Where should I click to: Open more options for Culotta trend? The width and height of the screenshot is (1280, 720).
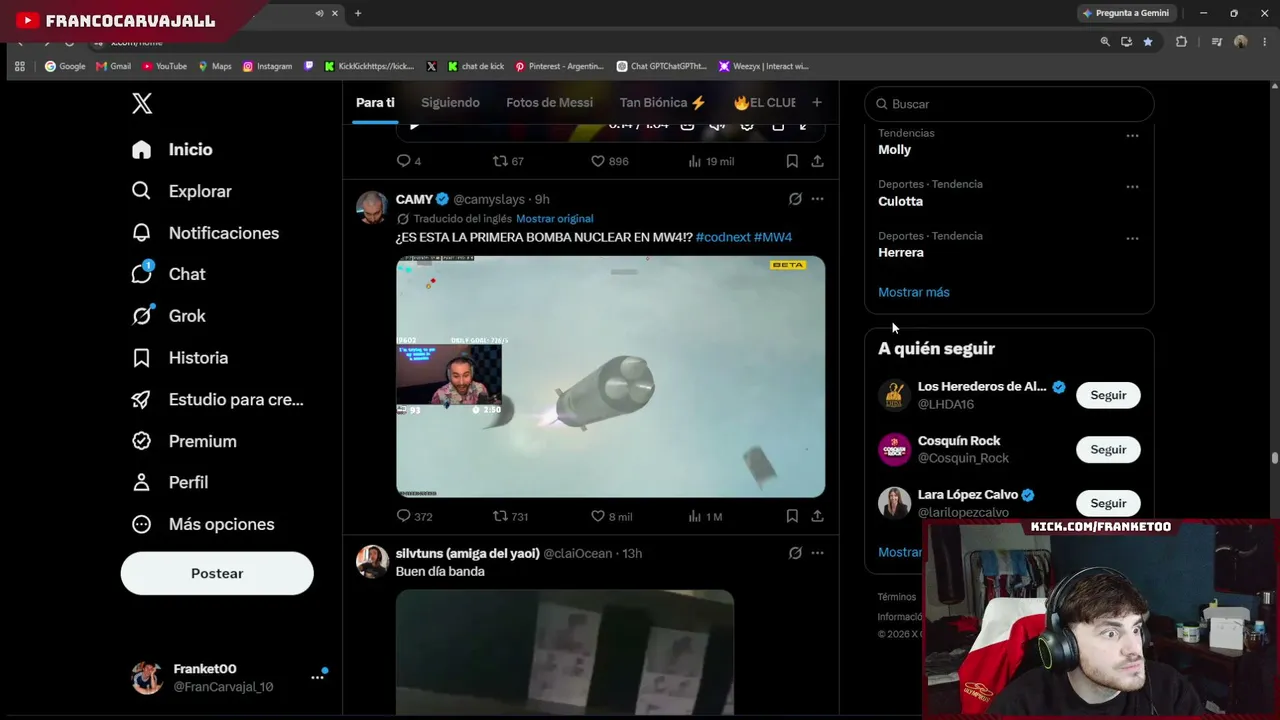[x=1132, y=186]
